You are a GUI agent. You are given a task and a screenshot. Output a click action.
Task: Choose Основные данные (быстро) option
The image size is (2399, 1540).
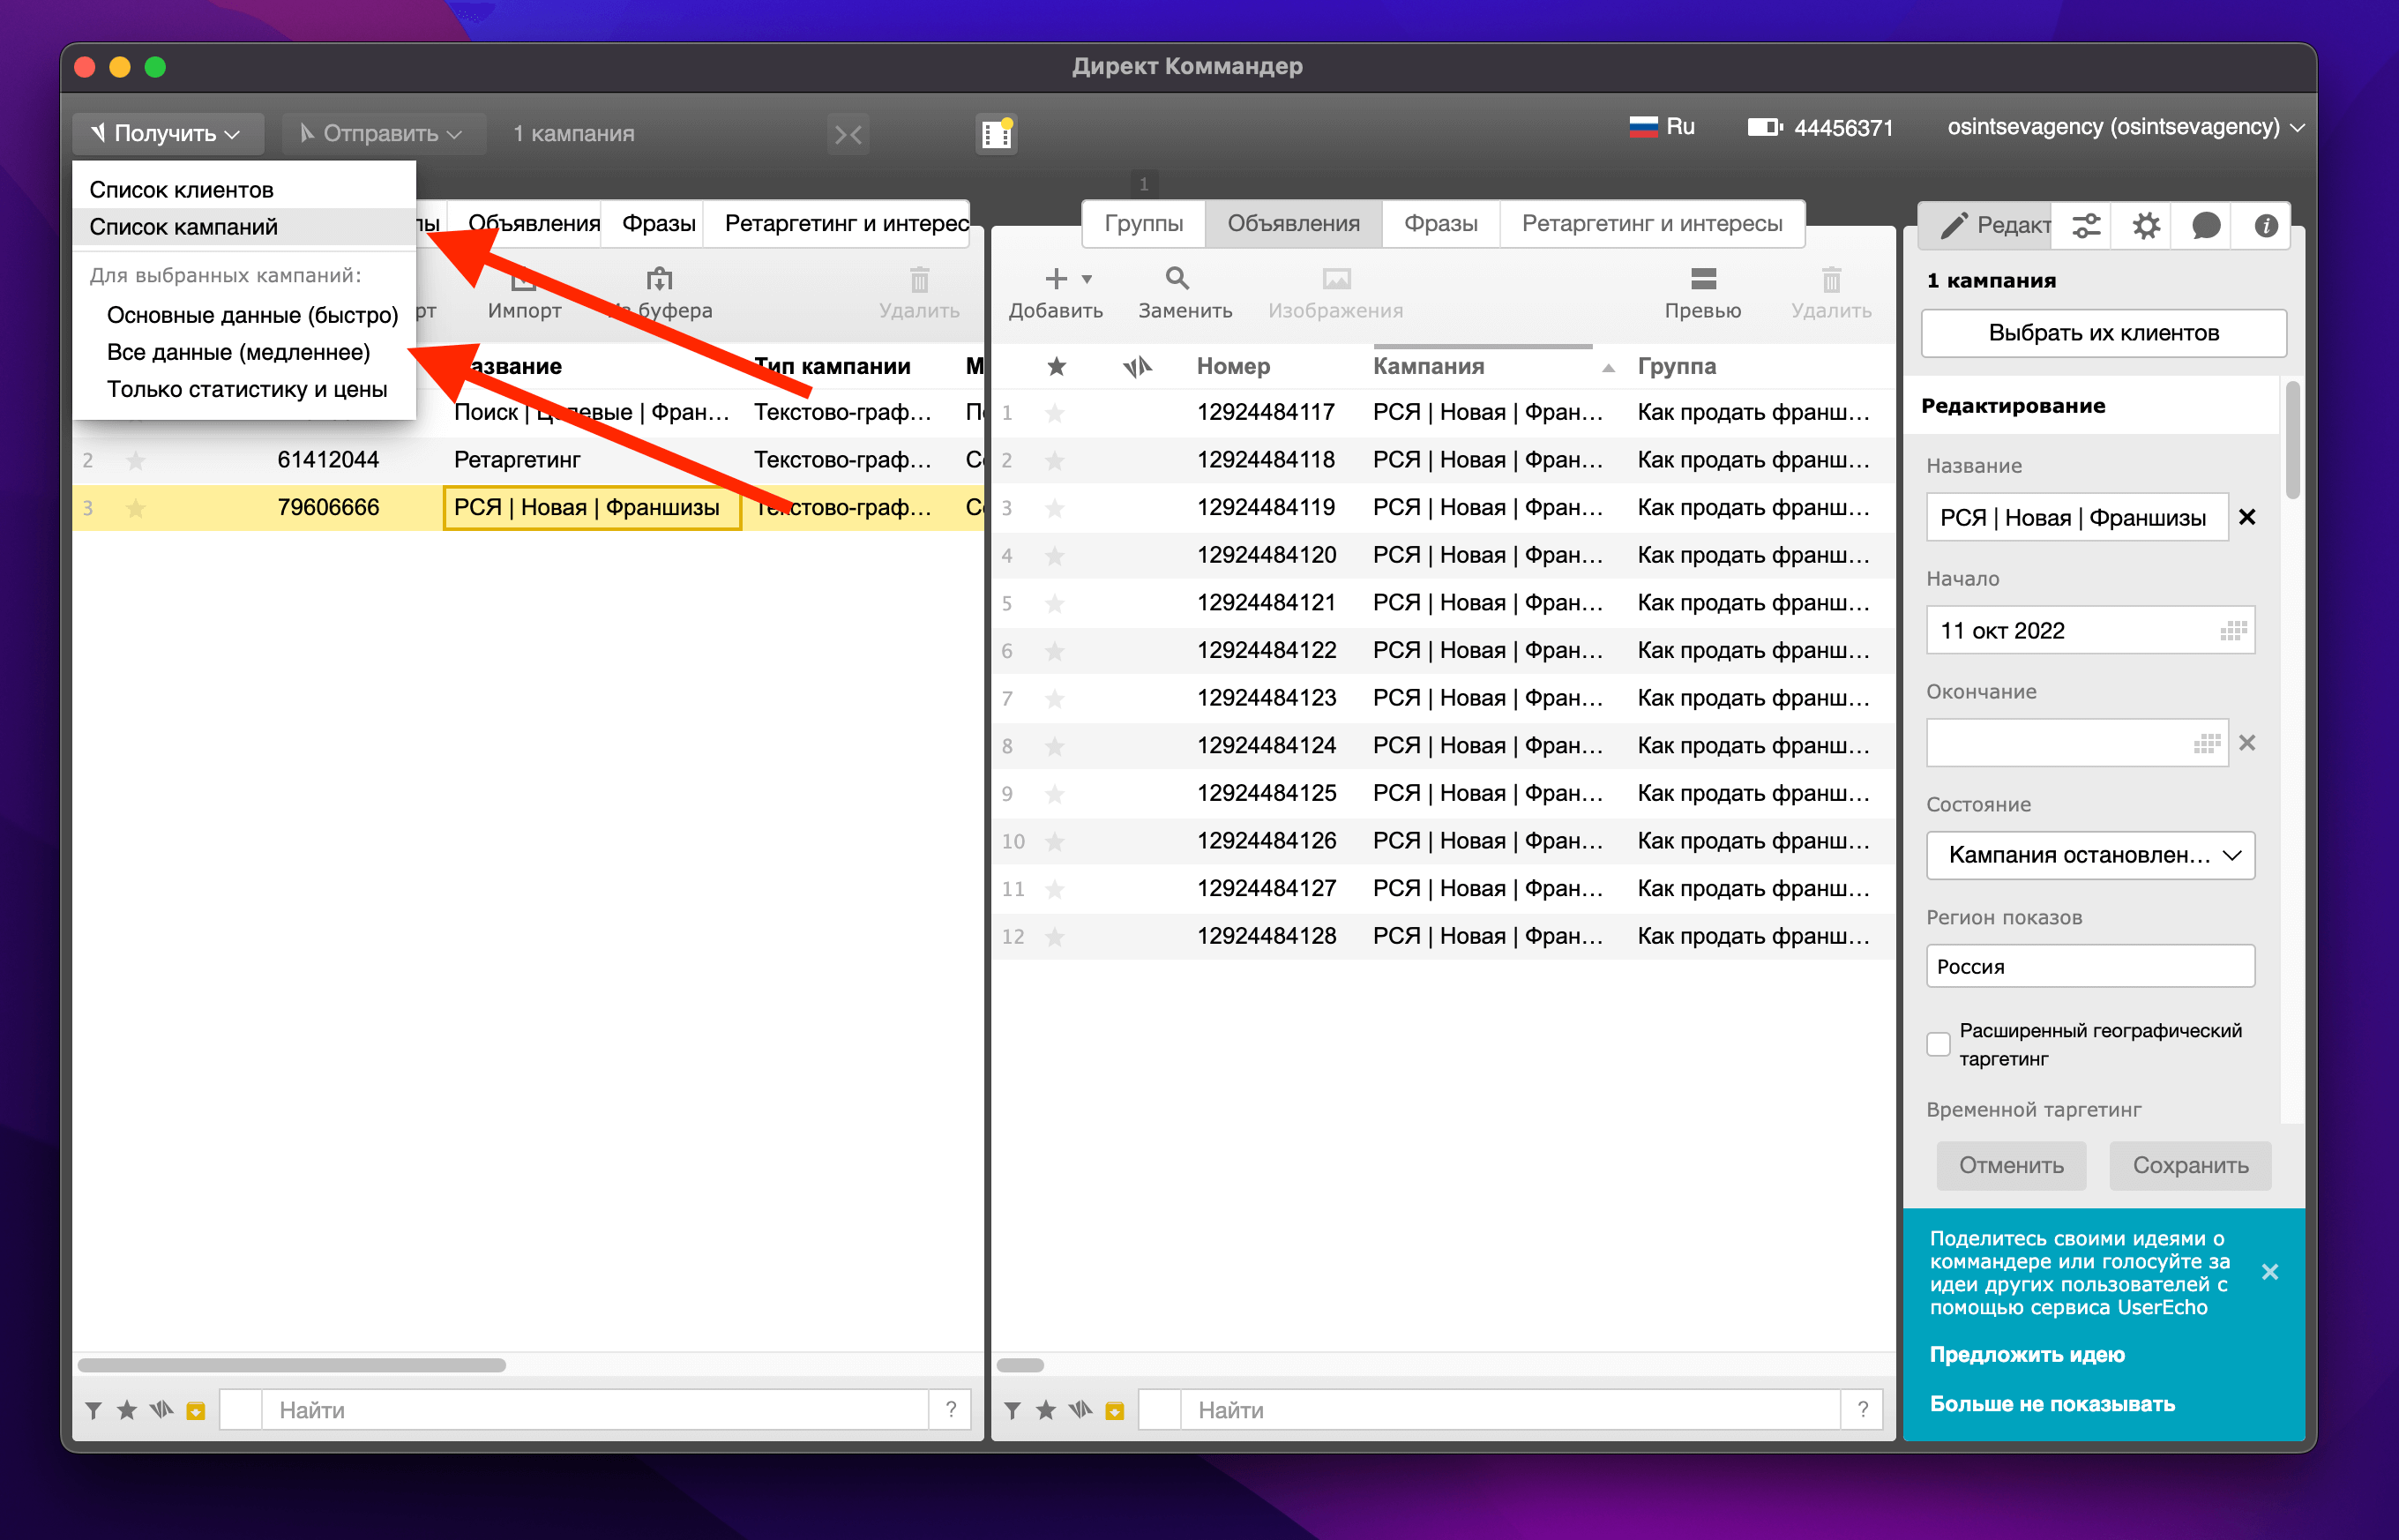pyautogui.click(x=252, y=314)
